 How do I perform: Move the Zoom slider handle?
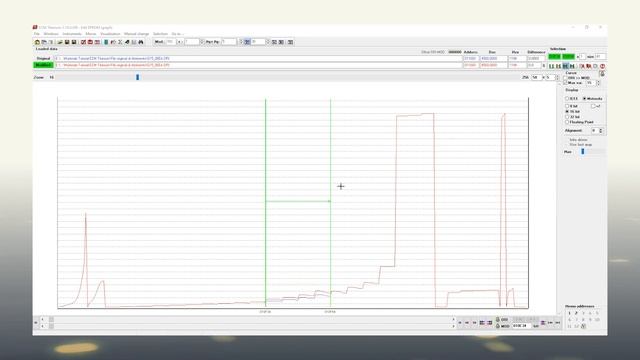point(138,77)
